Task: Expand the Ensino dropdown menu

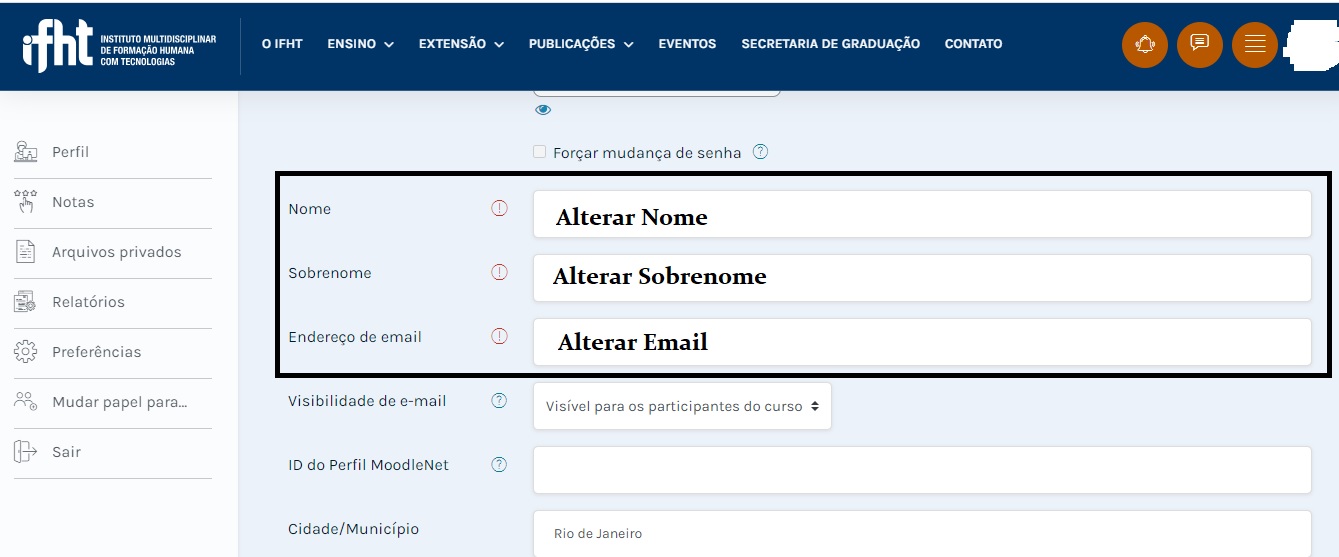Action: pos(360,44)
